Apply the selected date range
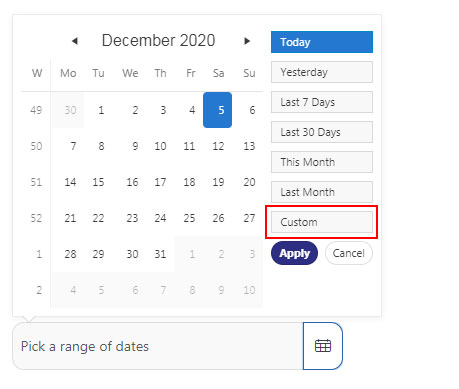Image resolution: width=459 pixels, height=389 pixels. click(x=294, y=253)
